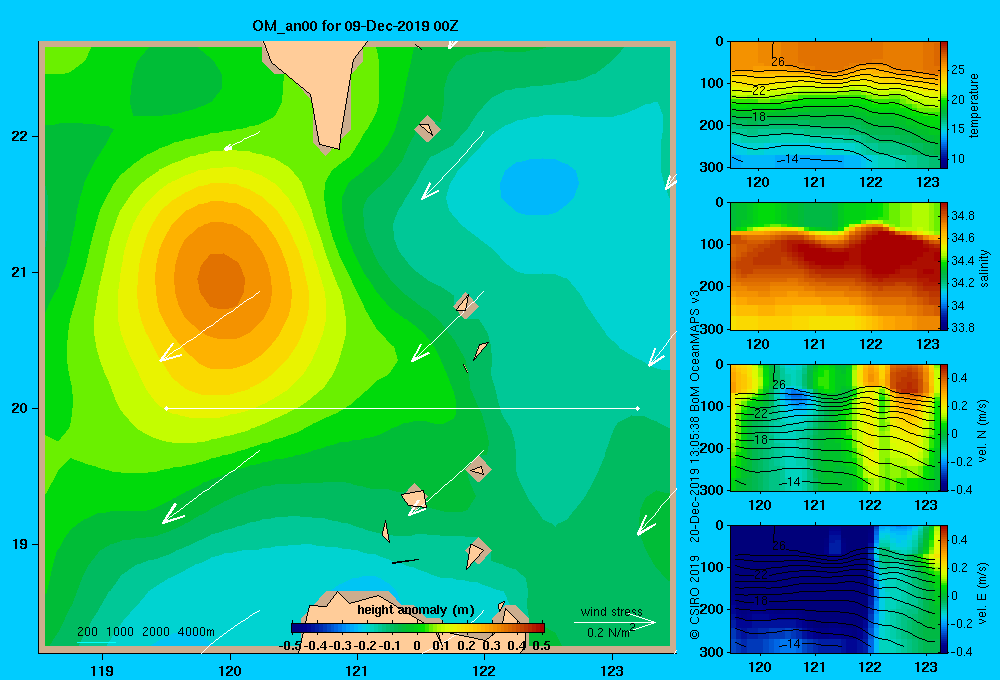Click the vel. E colorbar
Image resolution: width=1000 pixels, height=680 pixels.
[x=943, y=589]
